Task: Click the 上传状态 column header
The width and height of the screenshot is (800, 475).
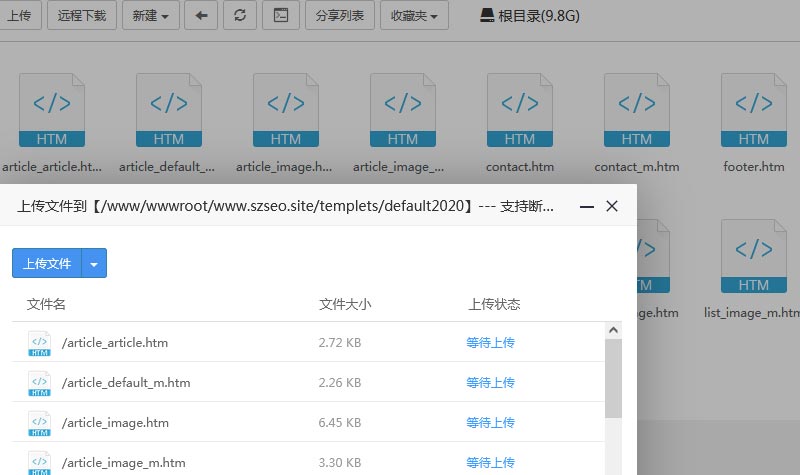Action: tap(494, 305)
